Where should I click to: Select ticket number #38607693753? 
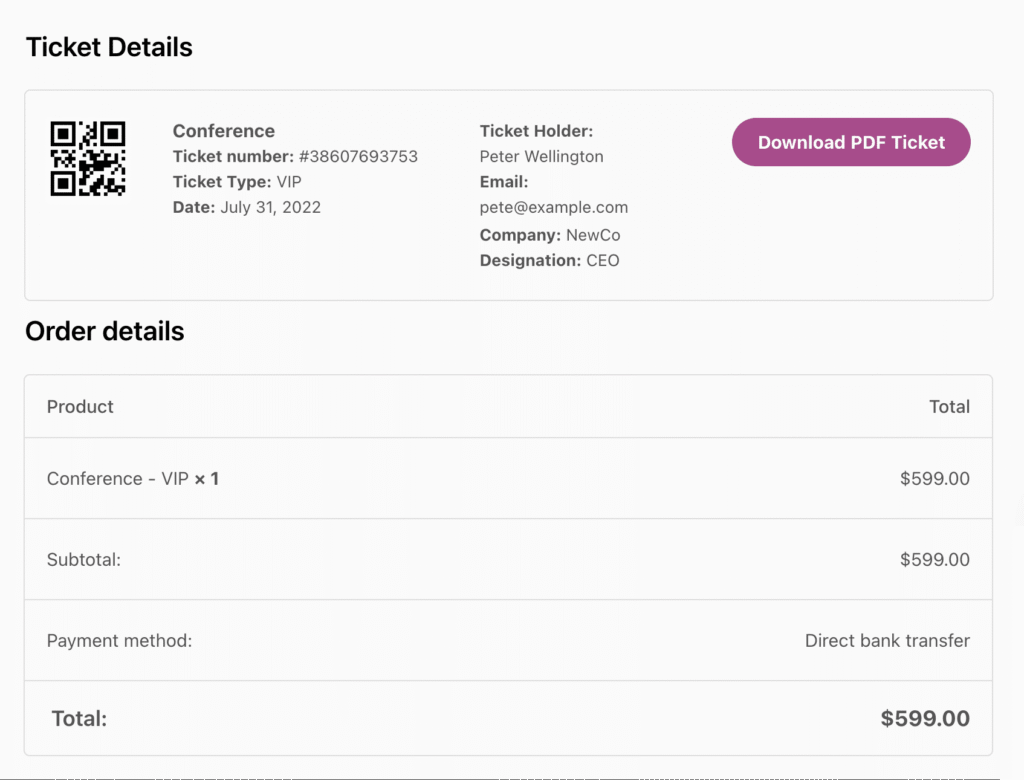pyautogui.click(x=358, y=156)
